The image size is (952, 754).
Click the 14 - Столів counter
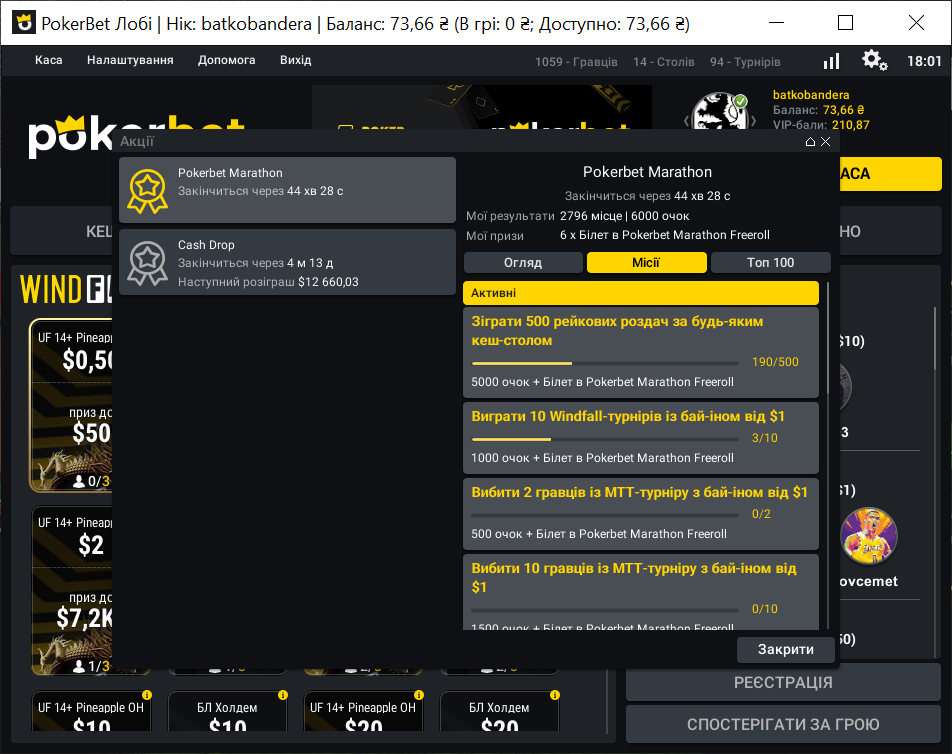point(664,62)
